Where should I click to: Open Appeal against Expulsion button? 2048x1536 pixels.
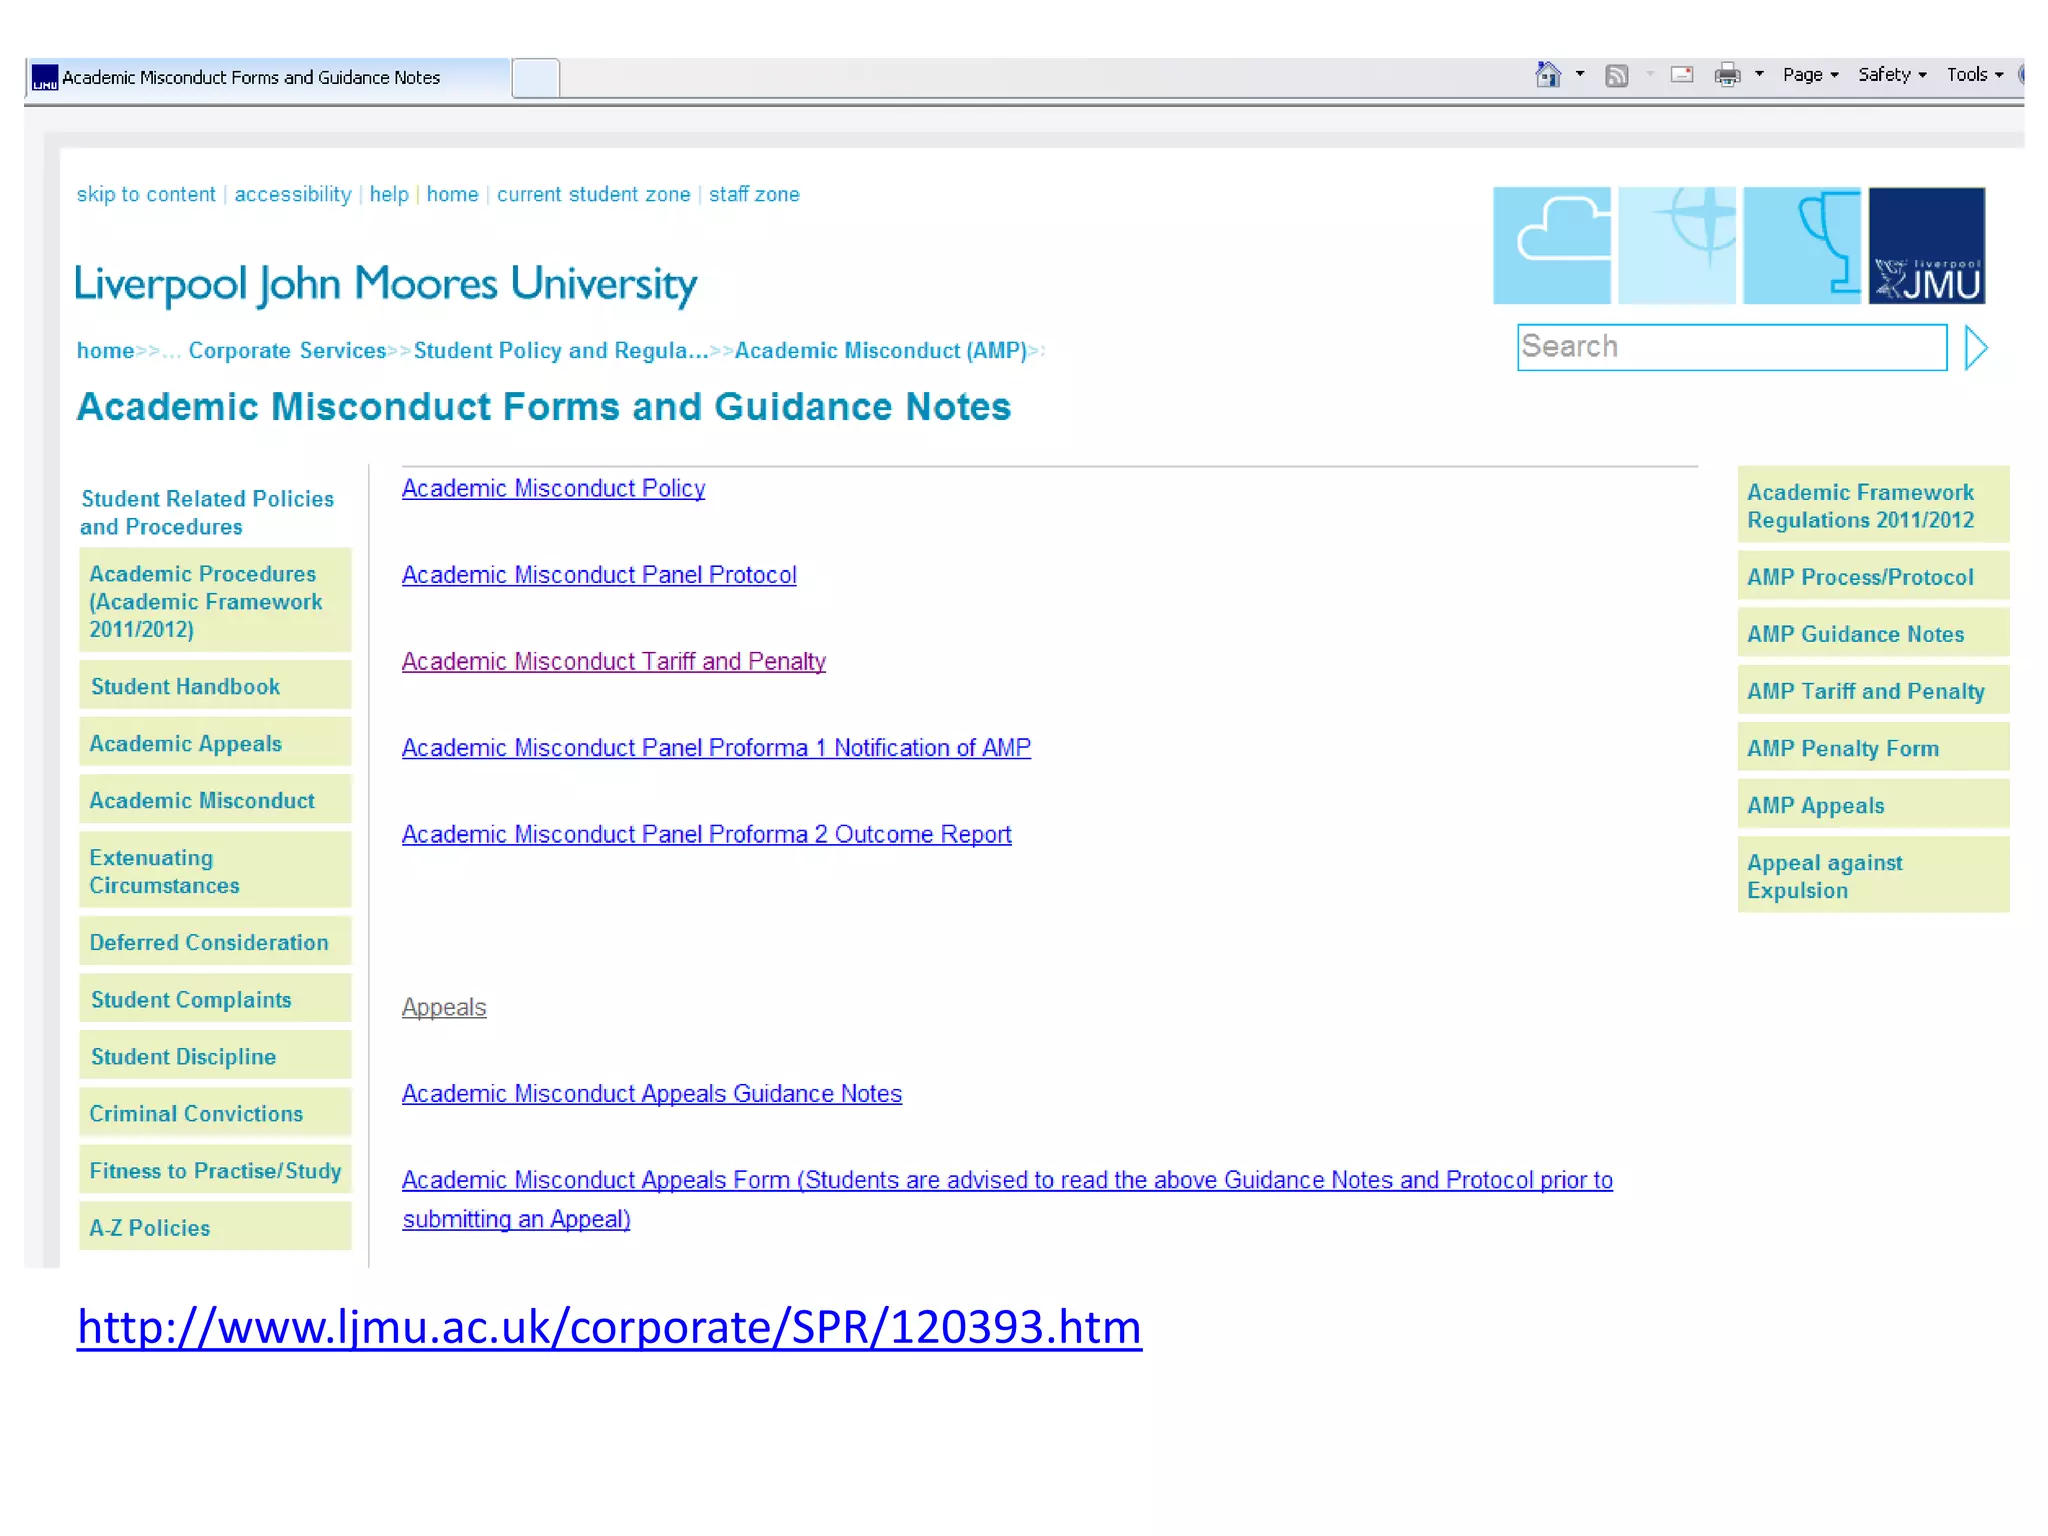coord(1873,876)
